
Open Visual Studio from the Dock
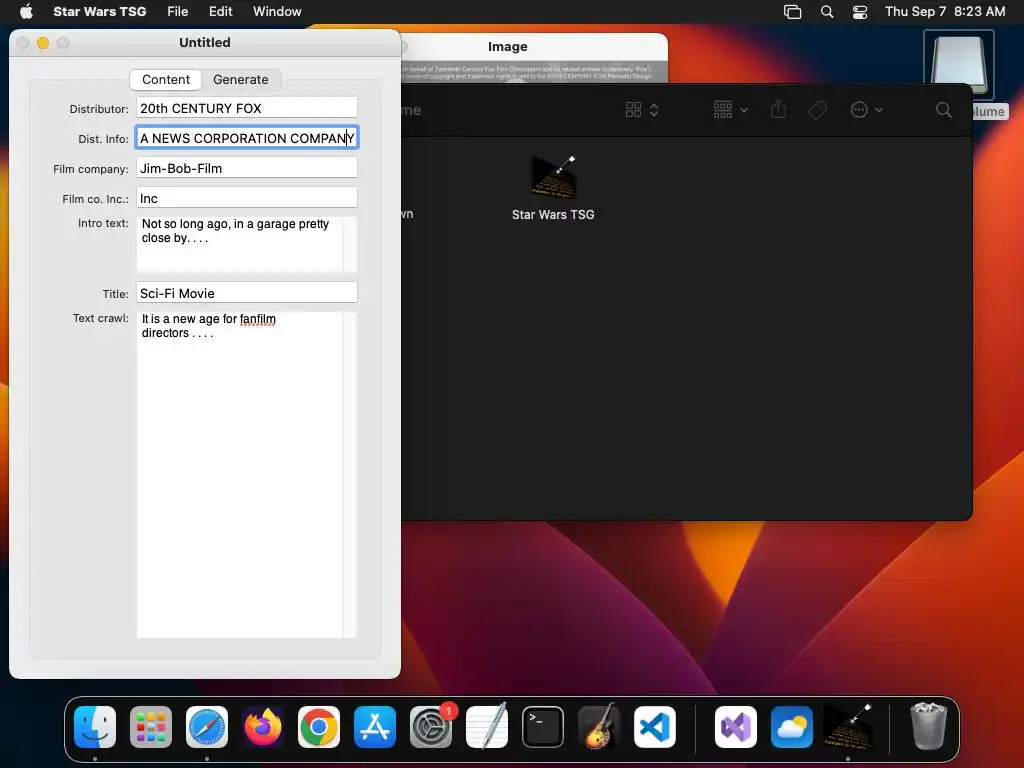pyautogui.click(x=736, y=727)
